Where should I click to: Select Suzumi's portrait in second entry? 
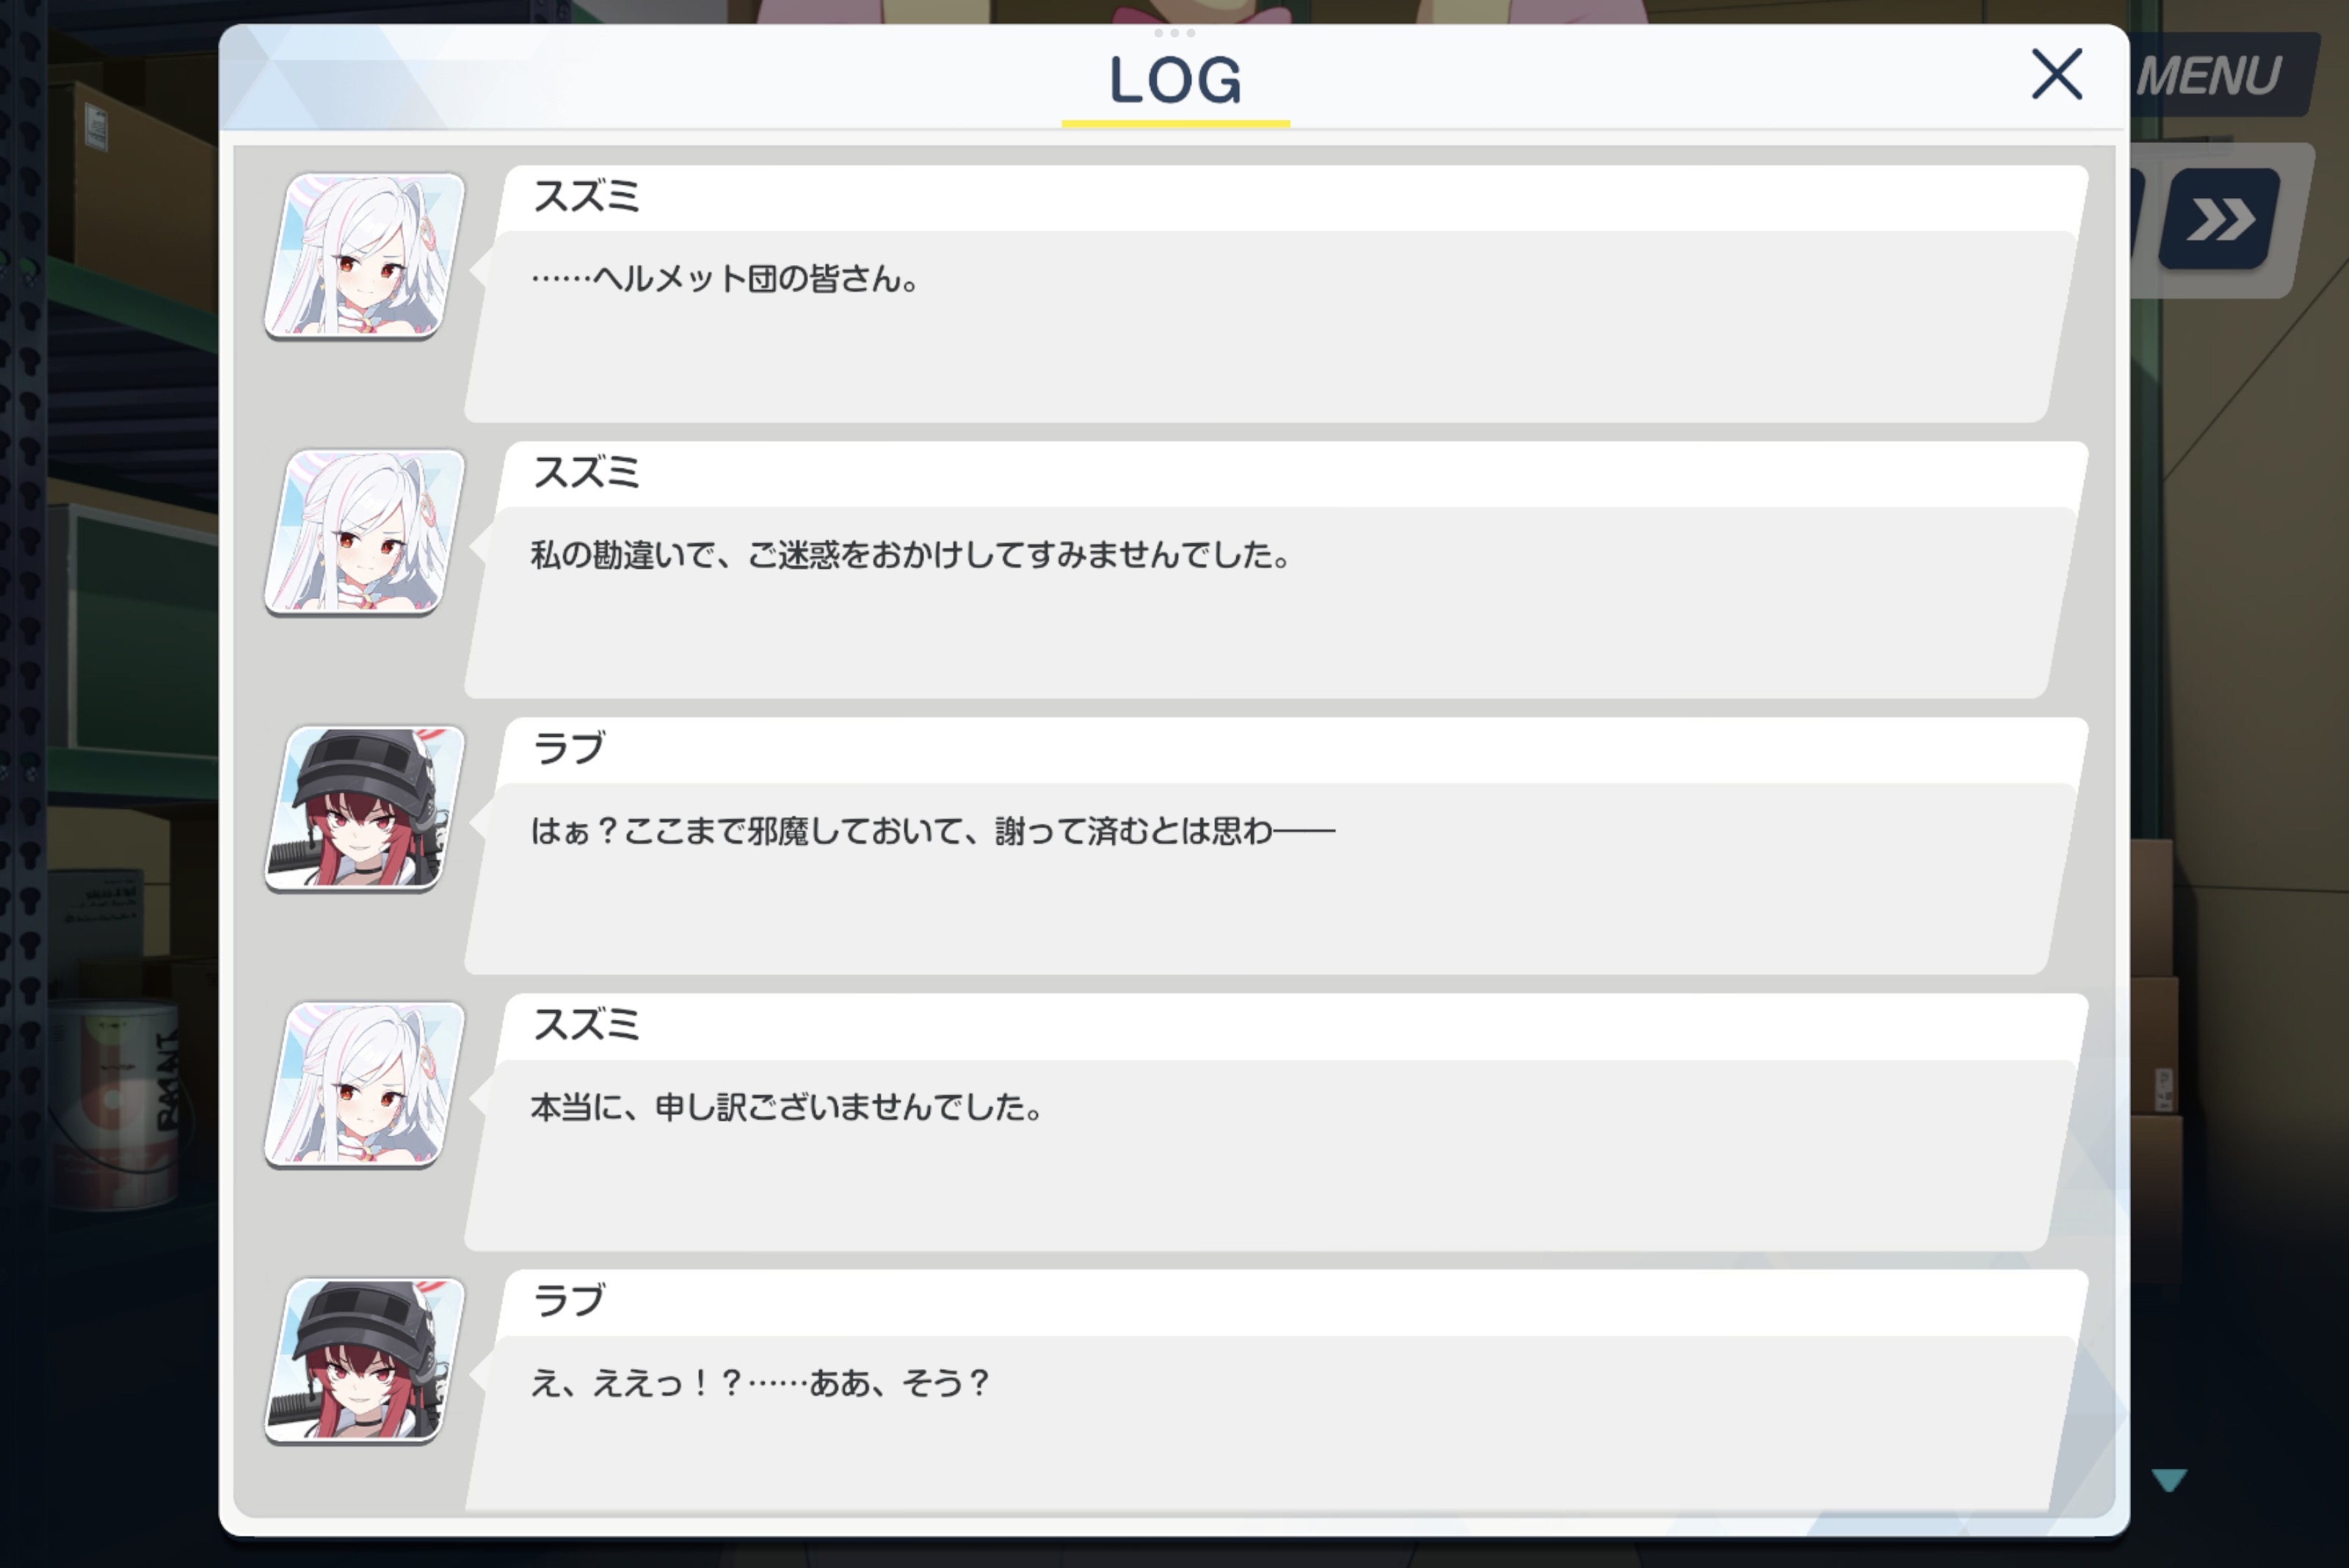[x=365, y=532]
